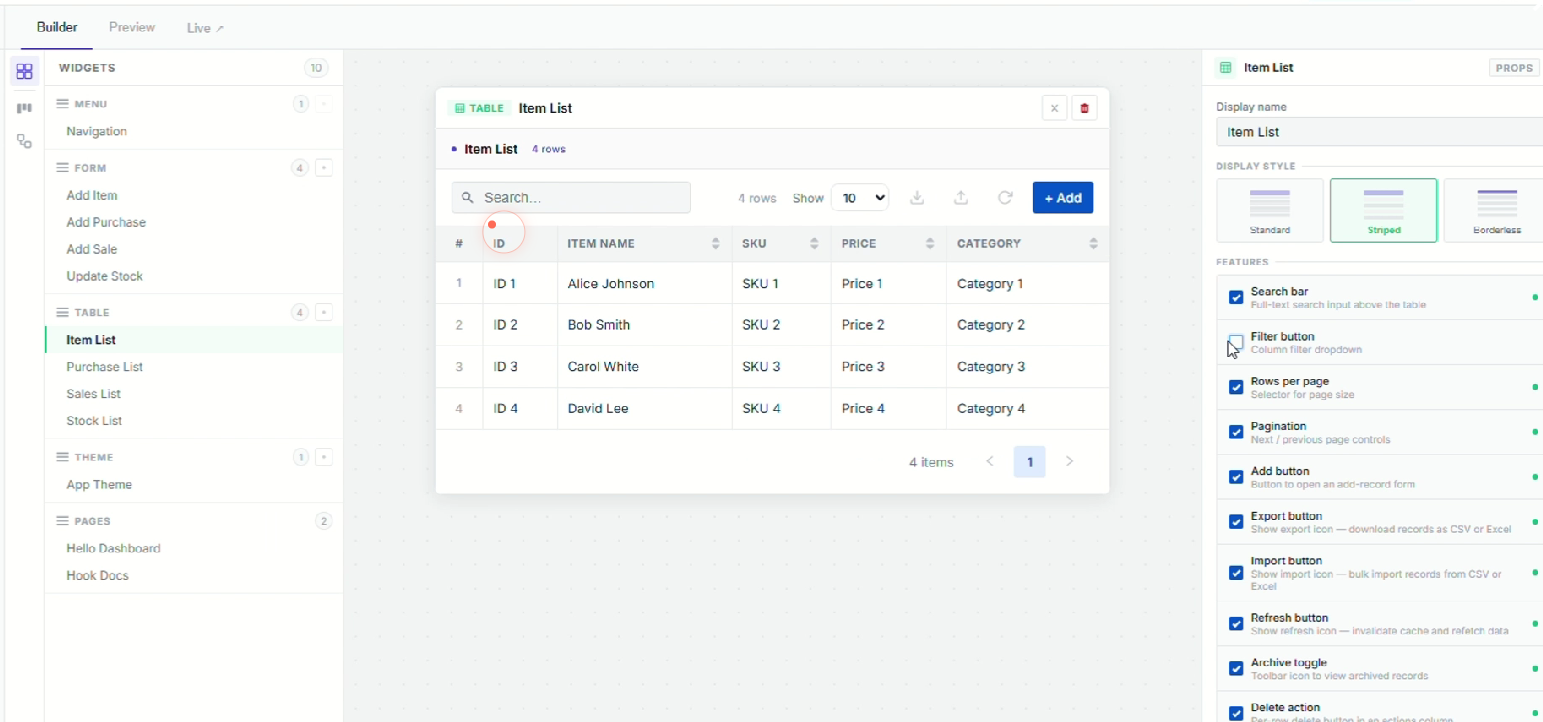Viewport: 1543px width, 722px height.
Task: Click the hamburger icon beside the MENU group
Action: (x=62, y=104)
